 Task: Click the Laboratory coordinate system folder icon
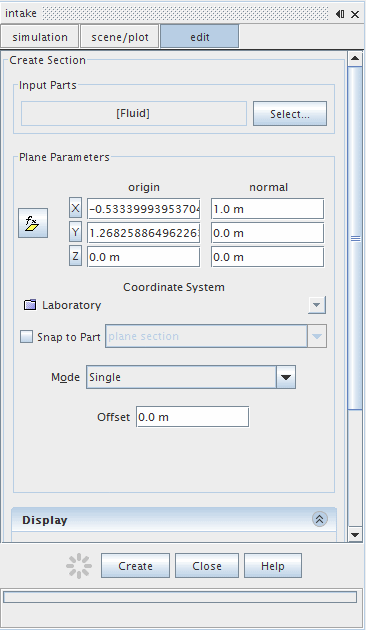pyautogui.click(x=30, y=305)
